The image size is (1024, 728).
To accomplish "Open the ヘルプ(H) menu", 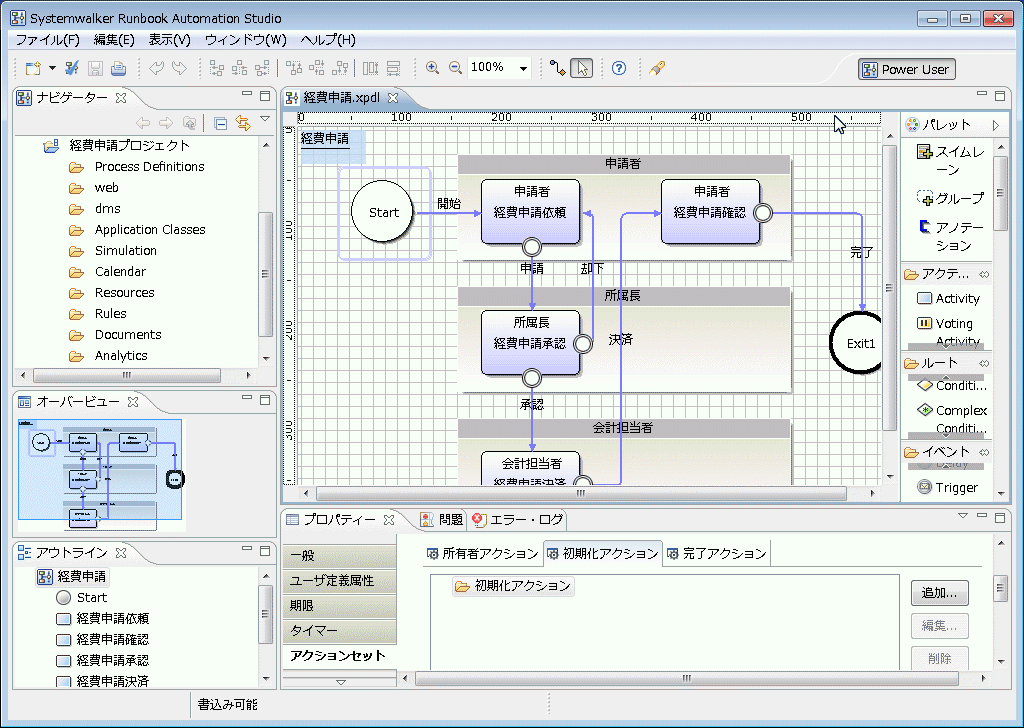I will (x=328, y=40).
